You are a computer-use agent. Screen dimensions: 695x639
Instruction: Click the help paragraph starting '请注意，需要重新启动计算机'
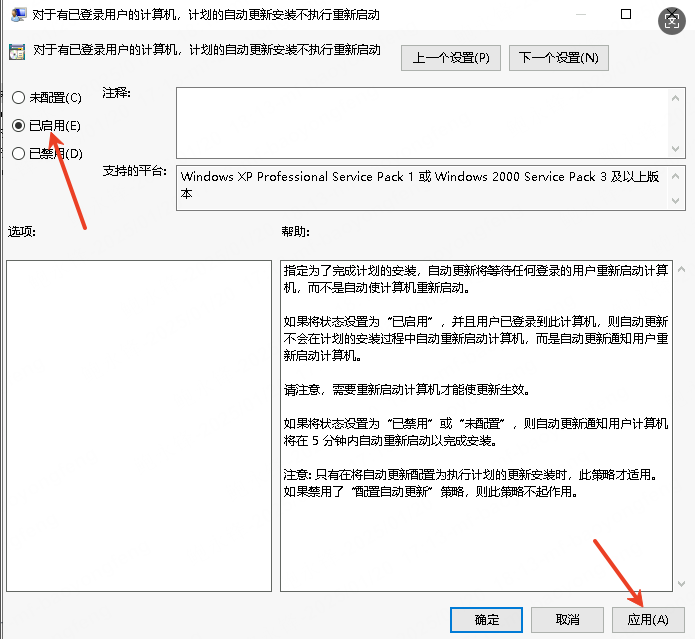pyautogui.click(x=406, y=390)
